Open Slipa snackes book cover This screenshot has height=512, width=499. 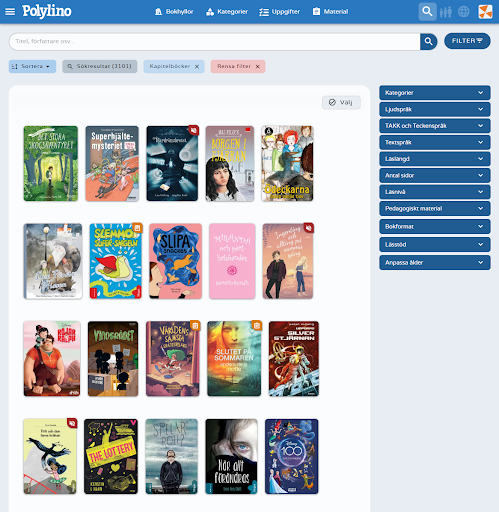click(x=175, y=261)
